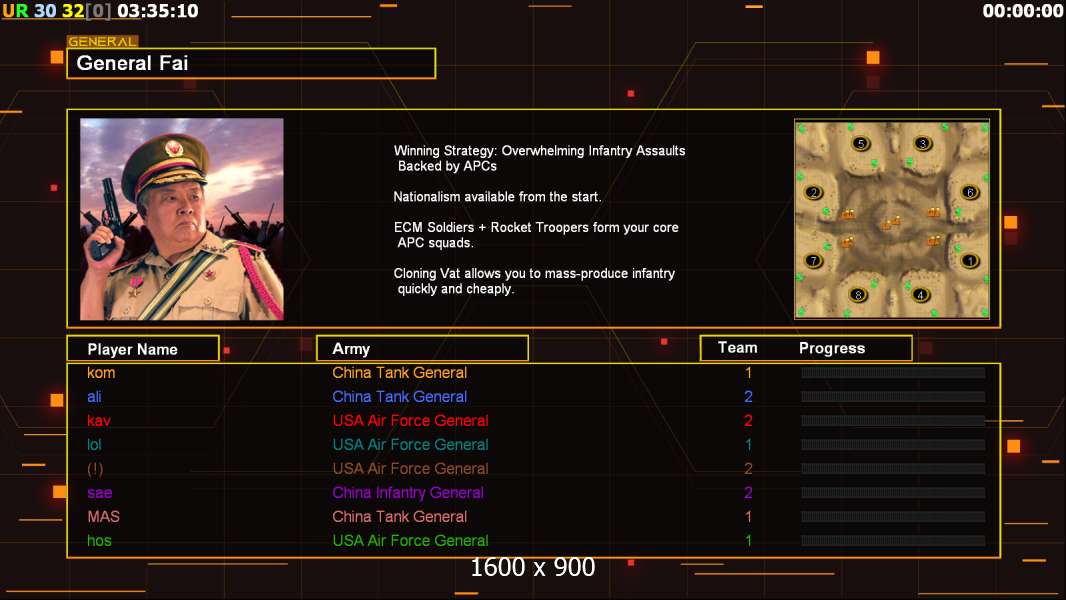Click the General Fai name field

[x=251, y=63]
